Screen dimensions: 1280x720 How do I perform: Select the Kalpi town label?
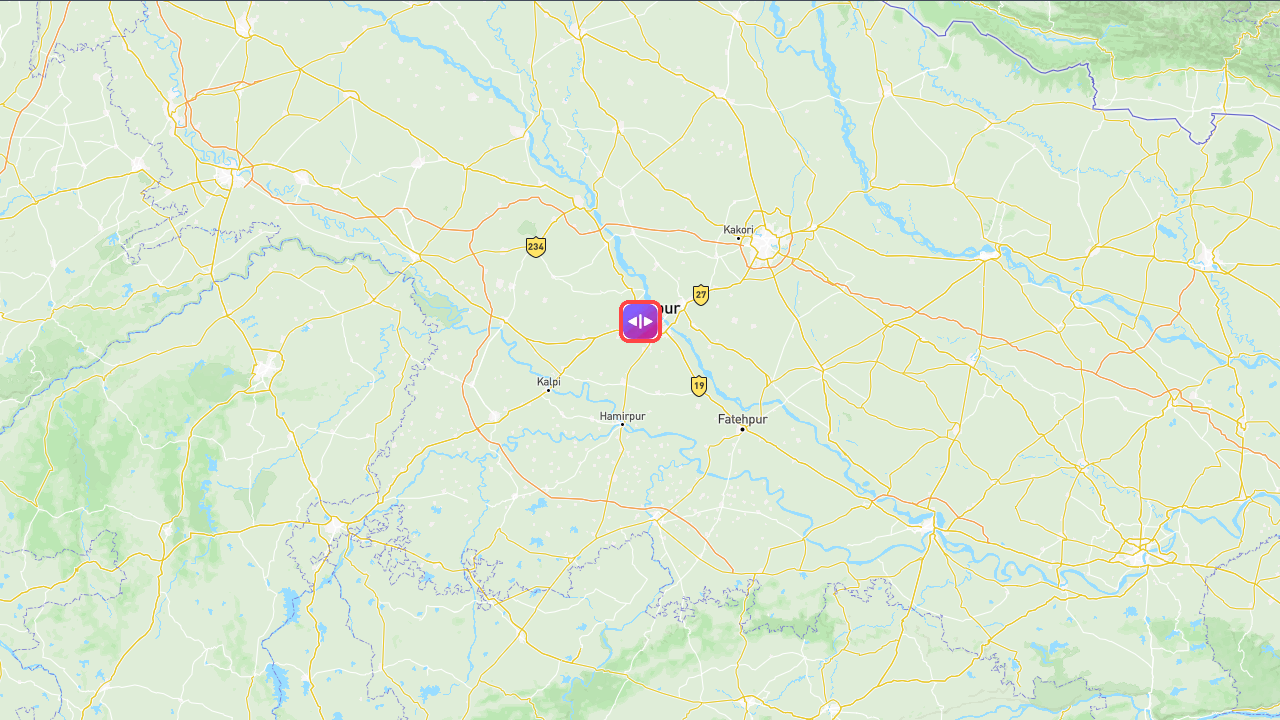(x=549, y=381)
